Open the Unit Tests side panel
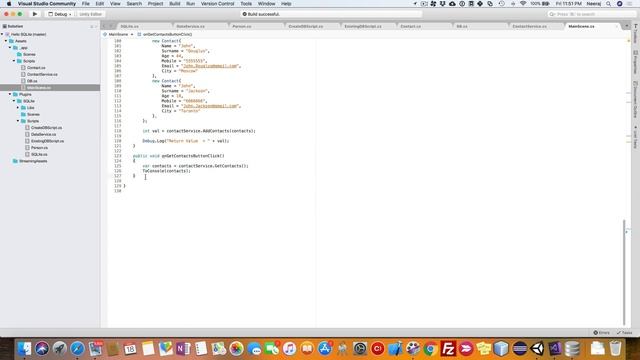The image size is (640, 360). pos(636,138)
